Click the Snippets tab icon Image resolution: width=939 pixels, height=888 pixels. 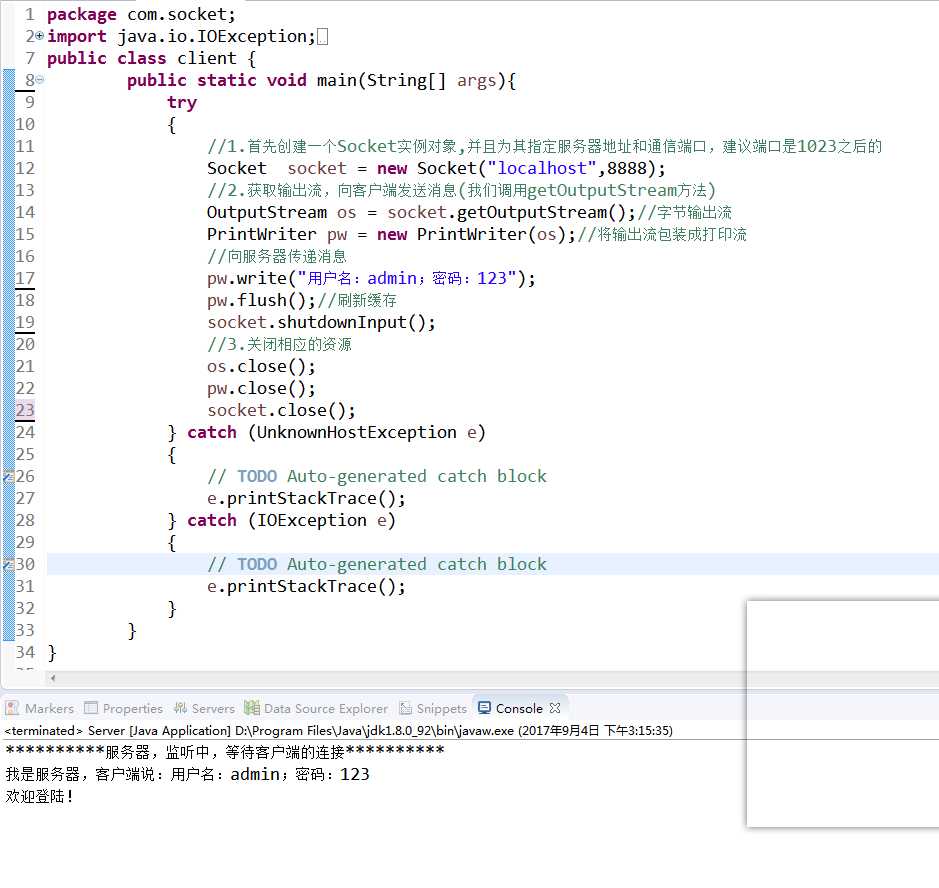[x=405, y=708]
